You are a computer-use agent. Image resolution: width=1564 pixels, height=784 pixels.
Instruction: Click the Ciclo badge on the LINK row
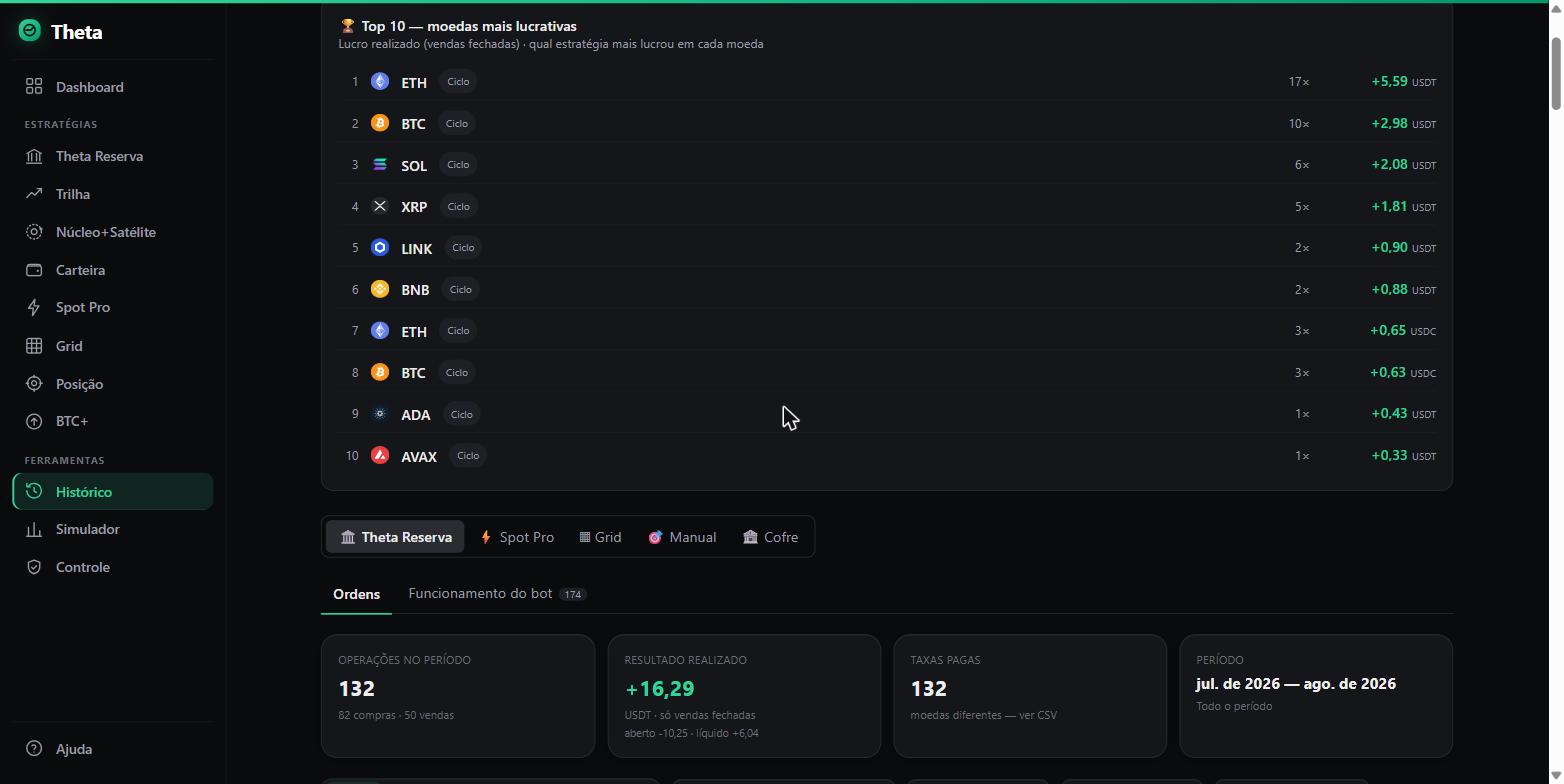463,248
